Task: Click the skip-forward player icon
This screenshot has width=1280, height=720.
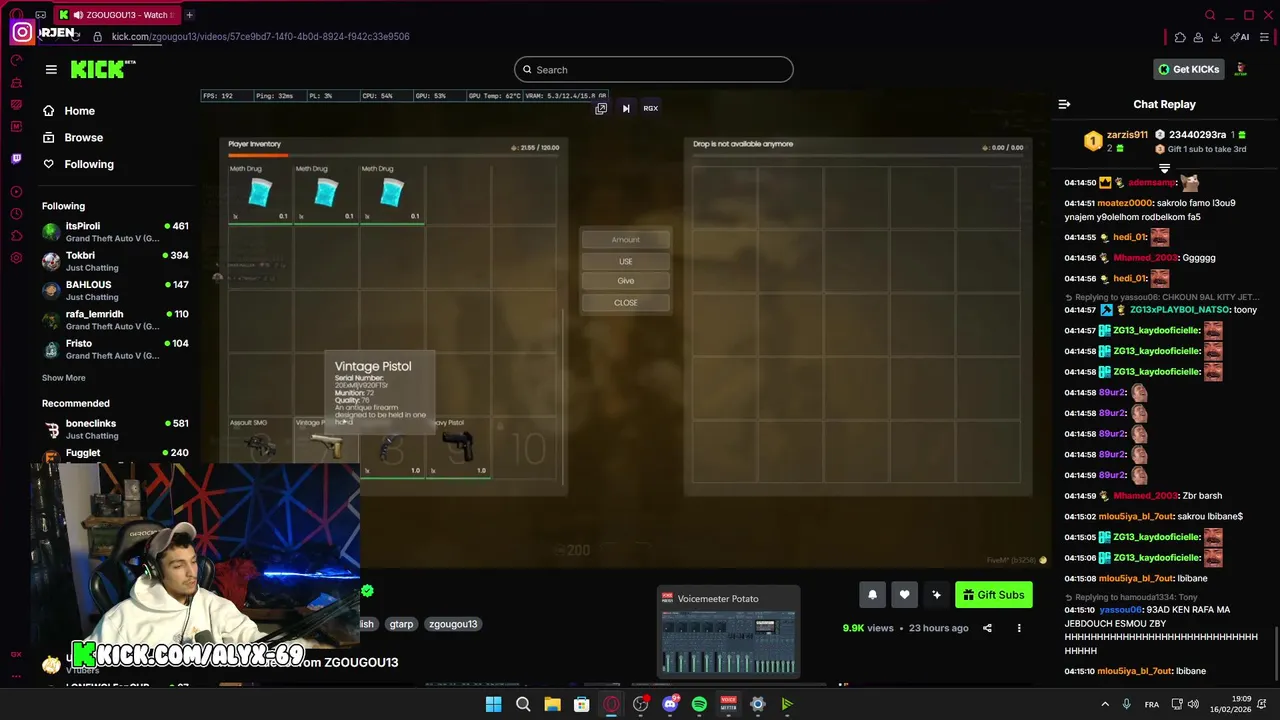Action: point(626,108)
